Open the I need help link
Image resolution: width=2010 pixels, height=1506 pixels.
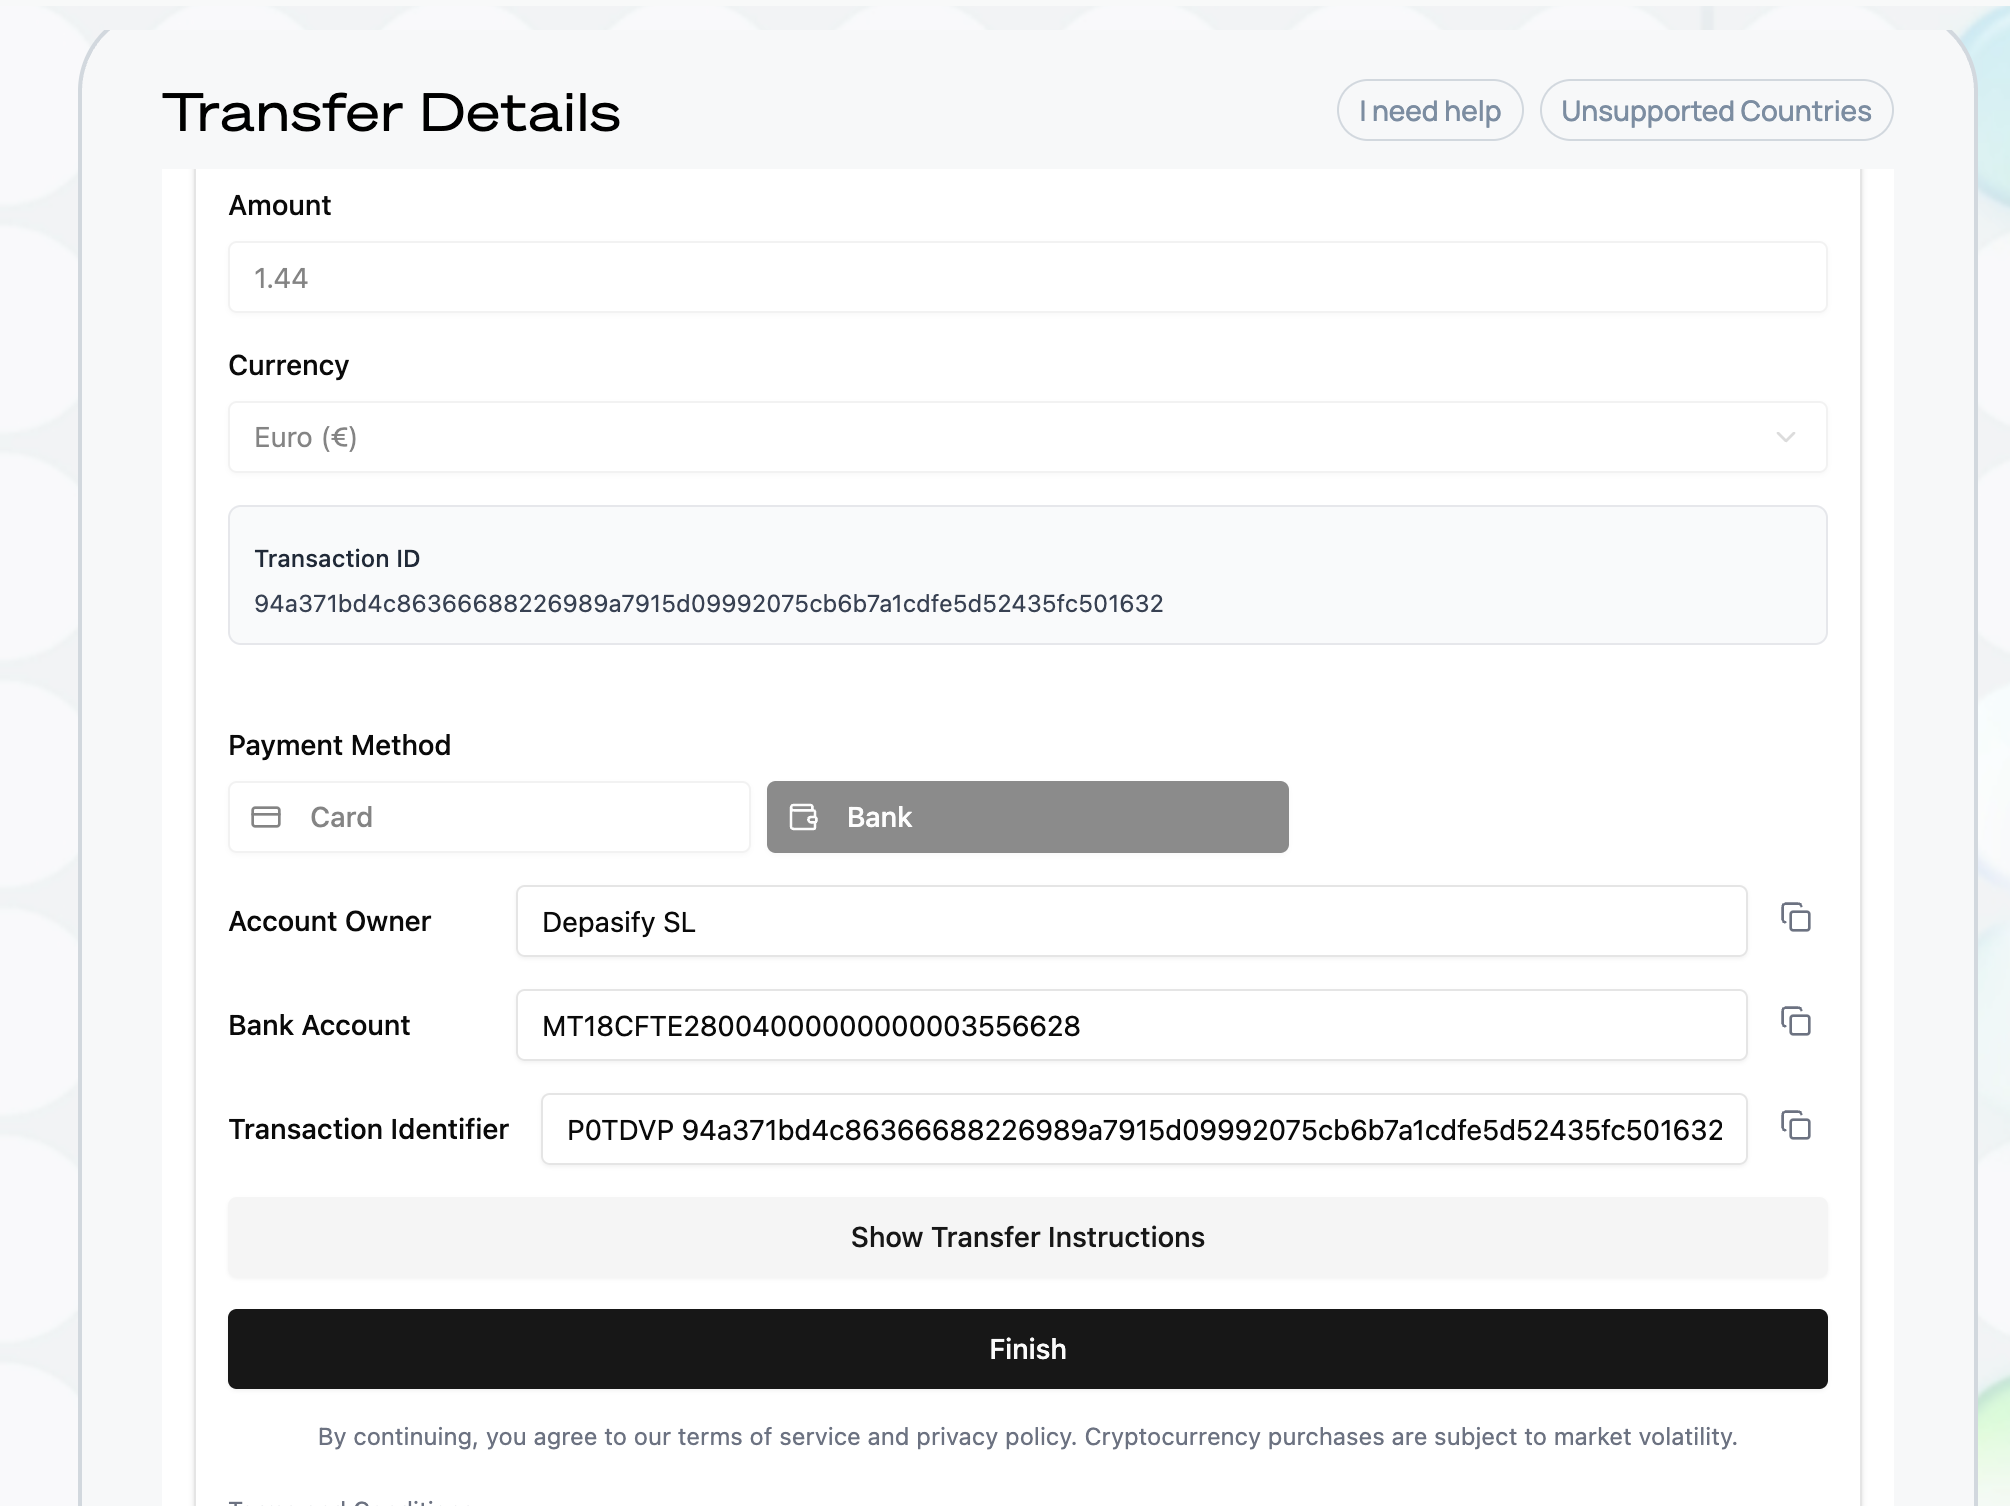(x=1430, y=110)
